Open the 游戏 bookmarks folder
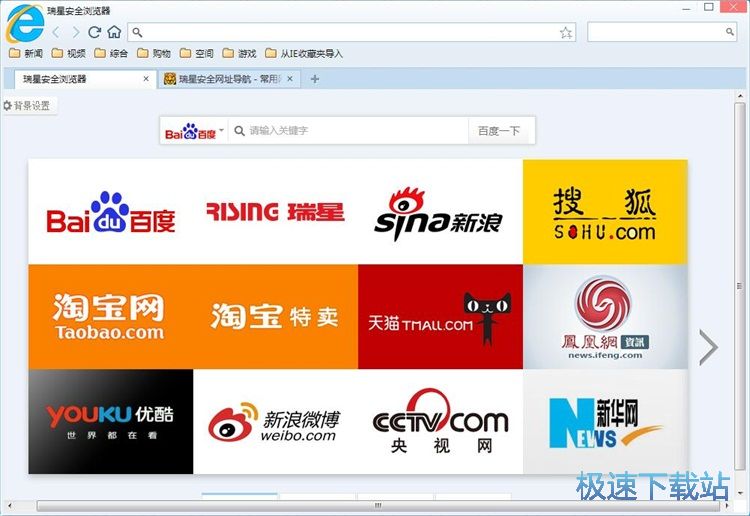The image size is (750, 516). (240, 53)
